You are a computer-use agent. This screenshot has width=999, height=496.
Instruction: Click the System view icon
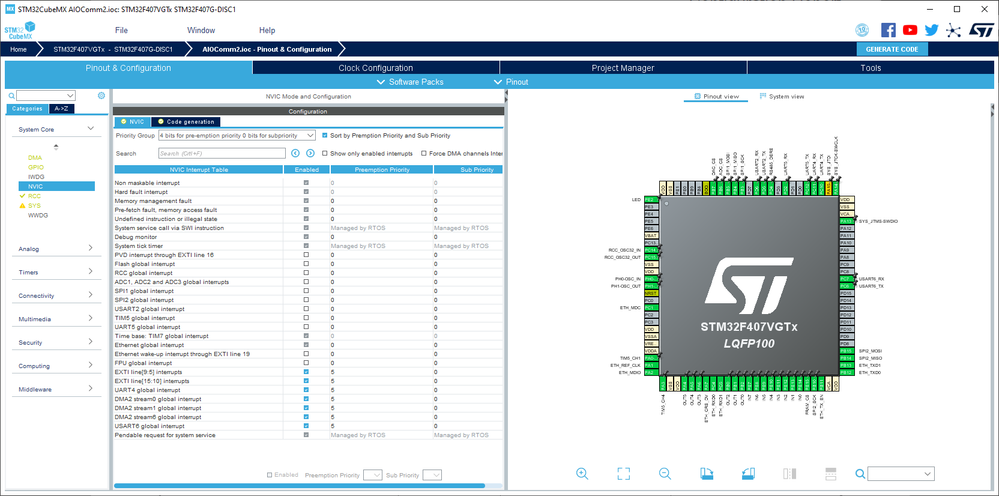(763, 96)
